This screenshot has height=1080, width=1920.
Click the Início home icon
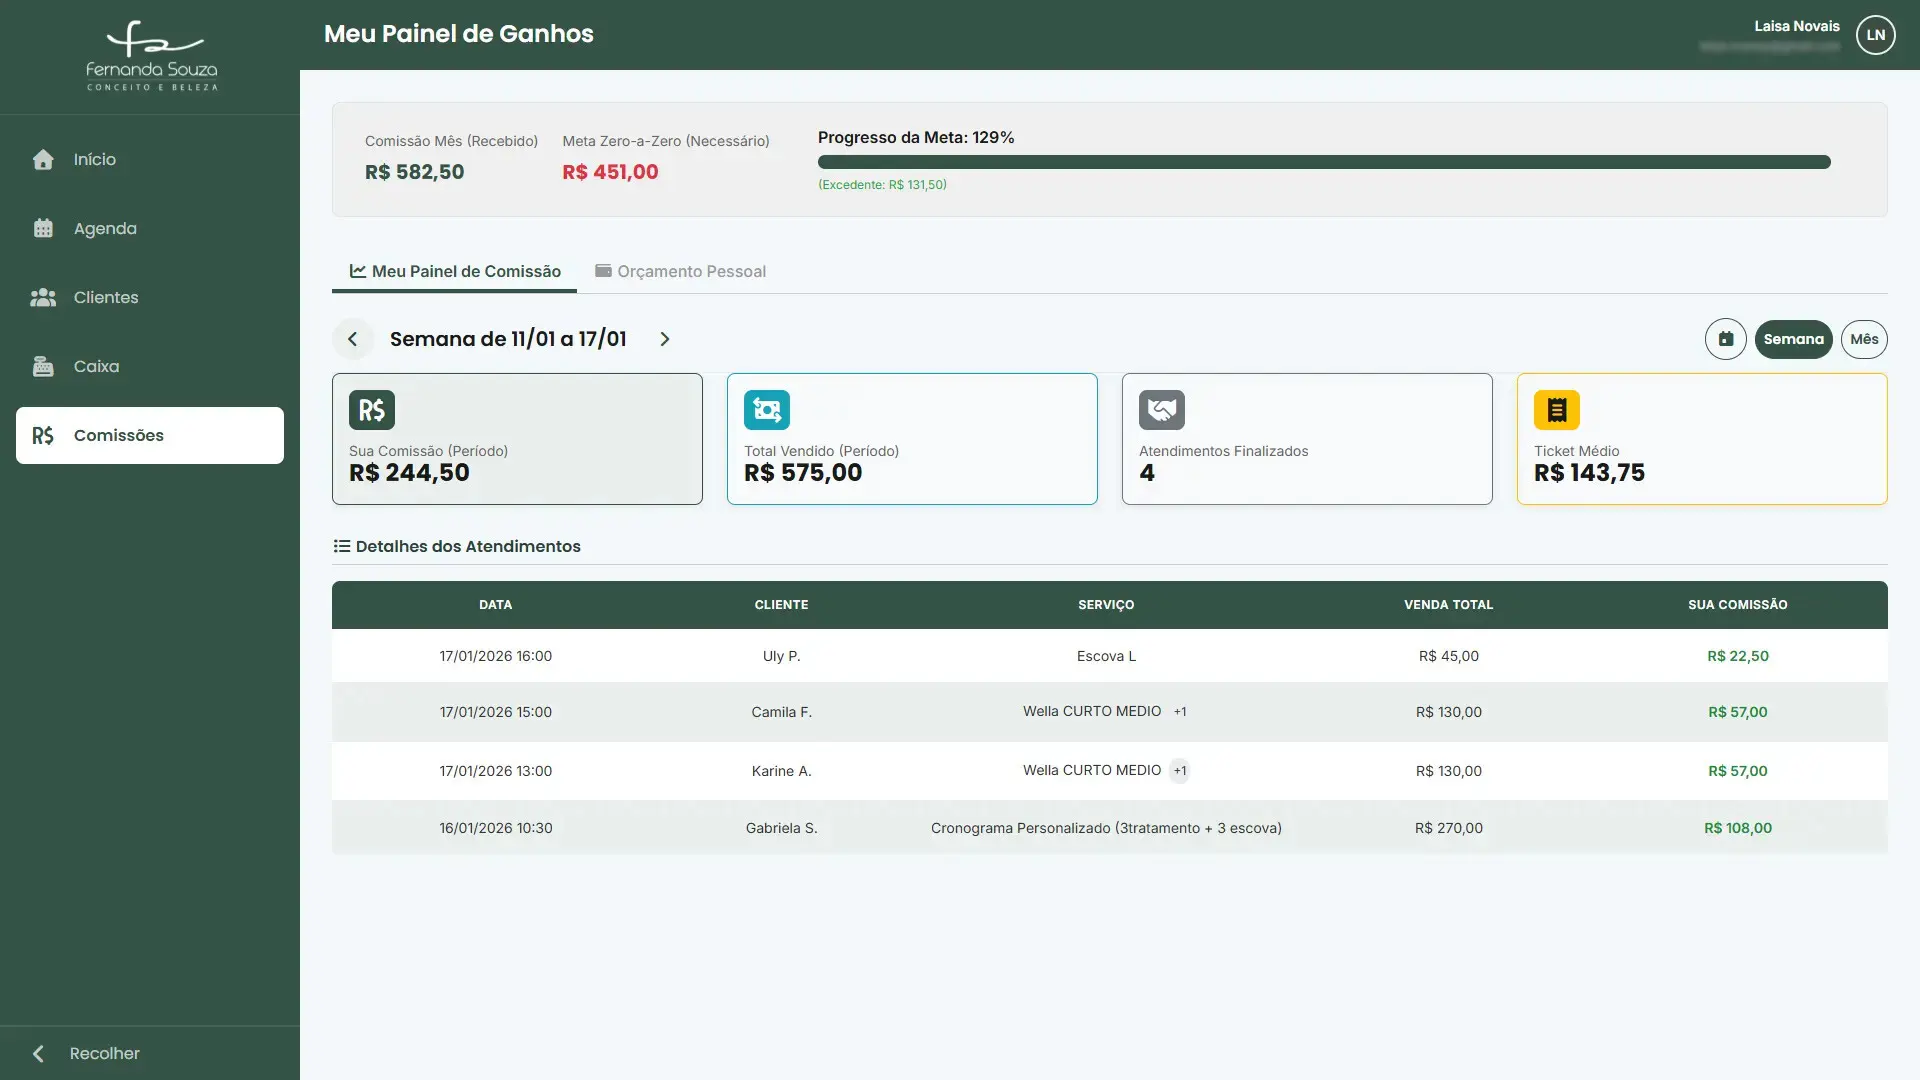pyautogui.click(x=43, y=160)
